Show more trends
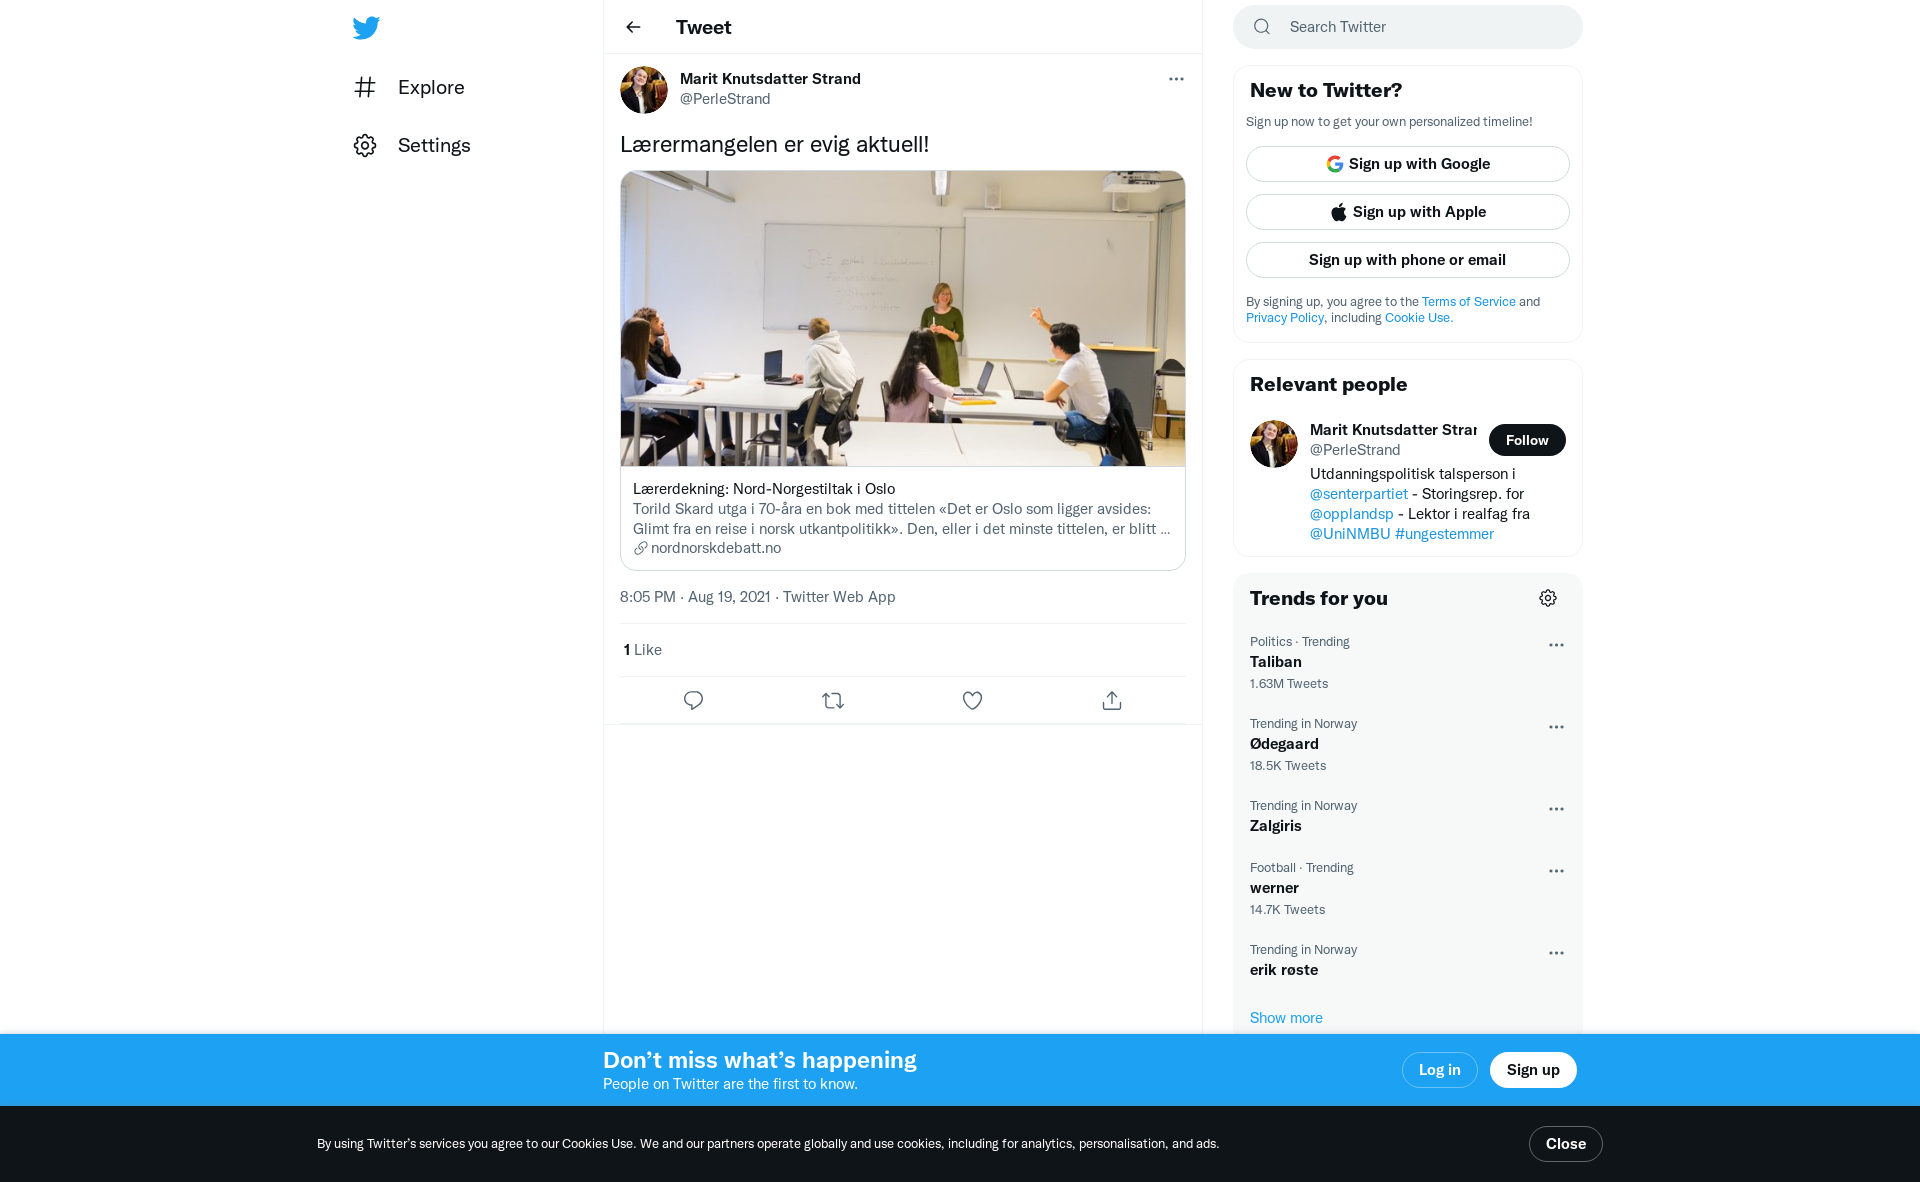Image resolution: width=1920 pixels, height=1182 pixels. pyautogui.click(x=1286, y=1018)
